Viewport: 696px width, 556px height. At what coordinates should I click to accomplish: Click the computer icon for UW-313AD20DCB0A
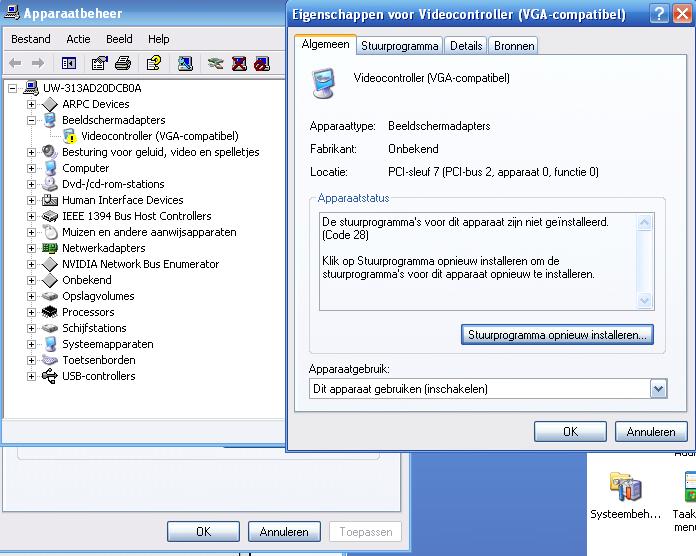(x=31, y=87)
